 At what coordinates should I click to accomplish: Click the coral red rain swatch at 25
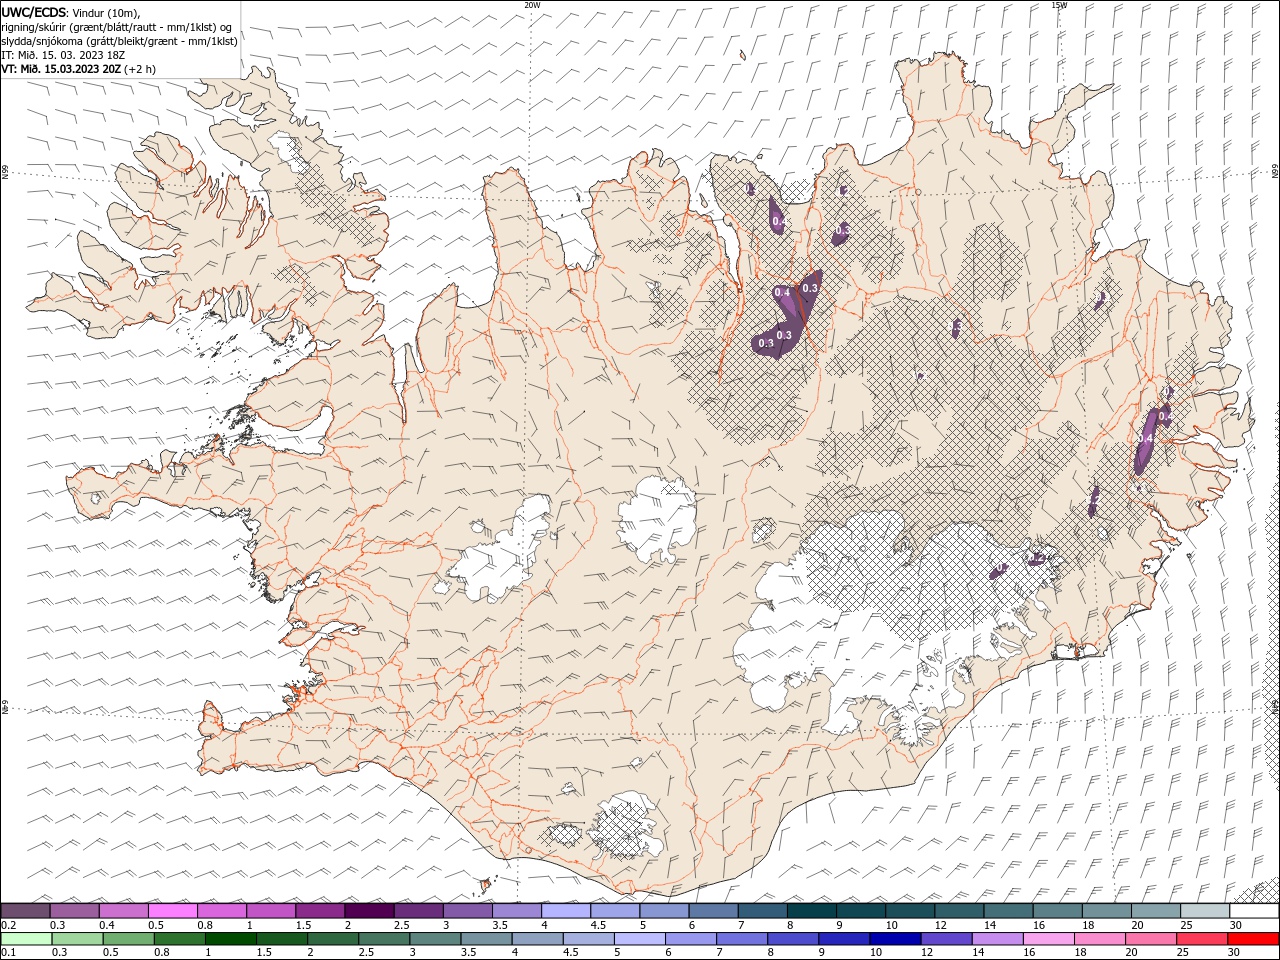[x=1202, y=939]
